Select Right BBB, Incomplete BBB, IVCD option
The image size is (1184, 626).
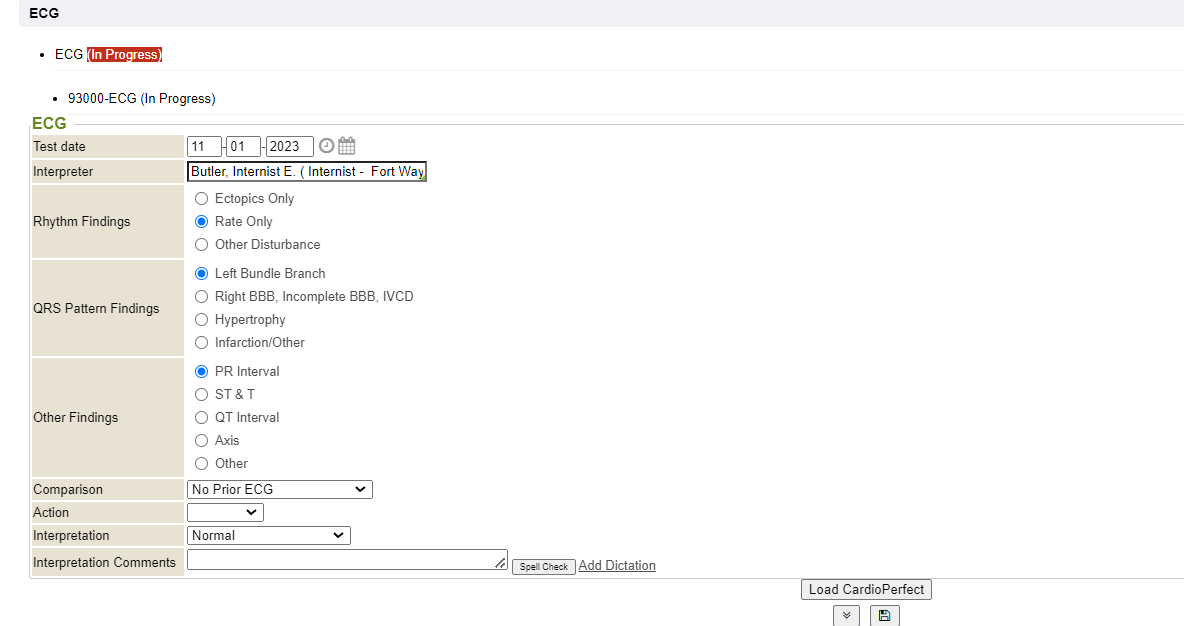(x=202, y=297)
